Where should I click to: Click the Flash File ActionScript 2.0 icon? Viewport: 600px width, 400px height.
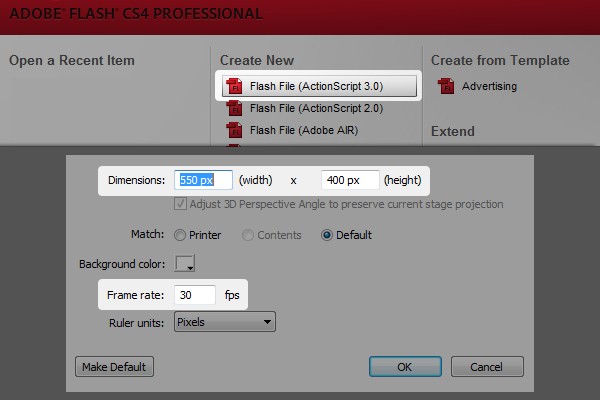click(234, 108)
